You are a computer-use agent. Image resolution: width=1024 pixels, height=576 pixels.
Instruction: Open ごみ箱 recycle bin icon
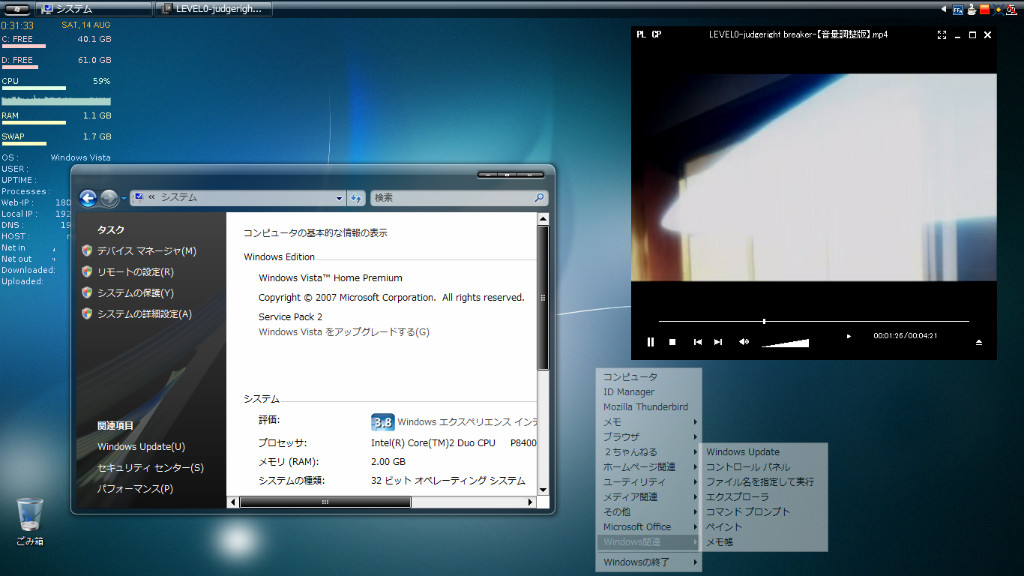click(x=29, y=522)
